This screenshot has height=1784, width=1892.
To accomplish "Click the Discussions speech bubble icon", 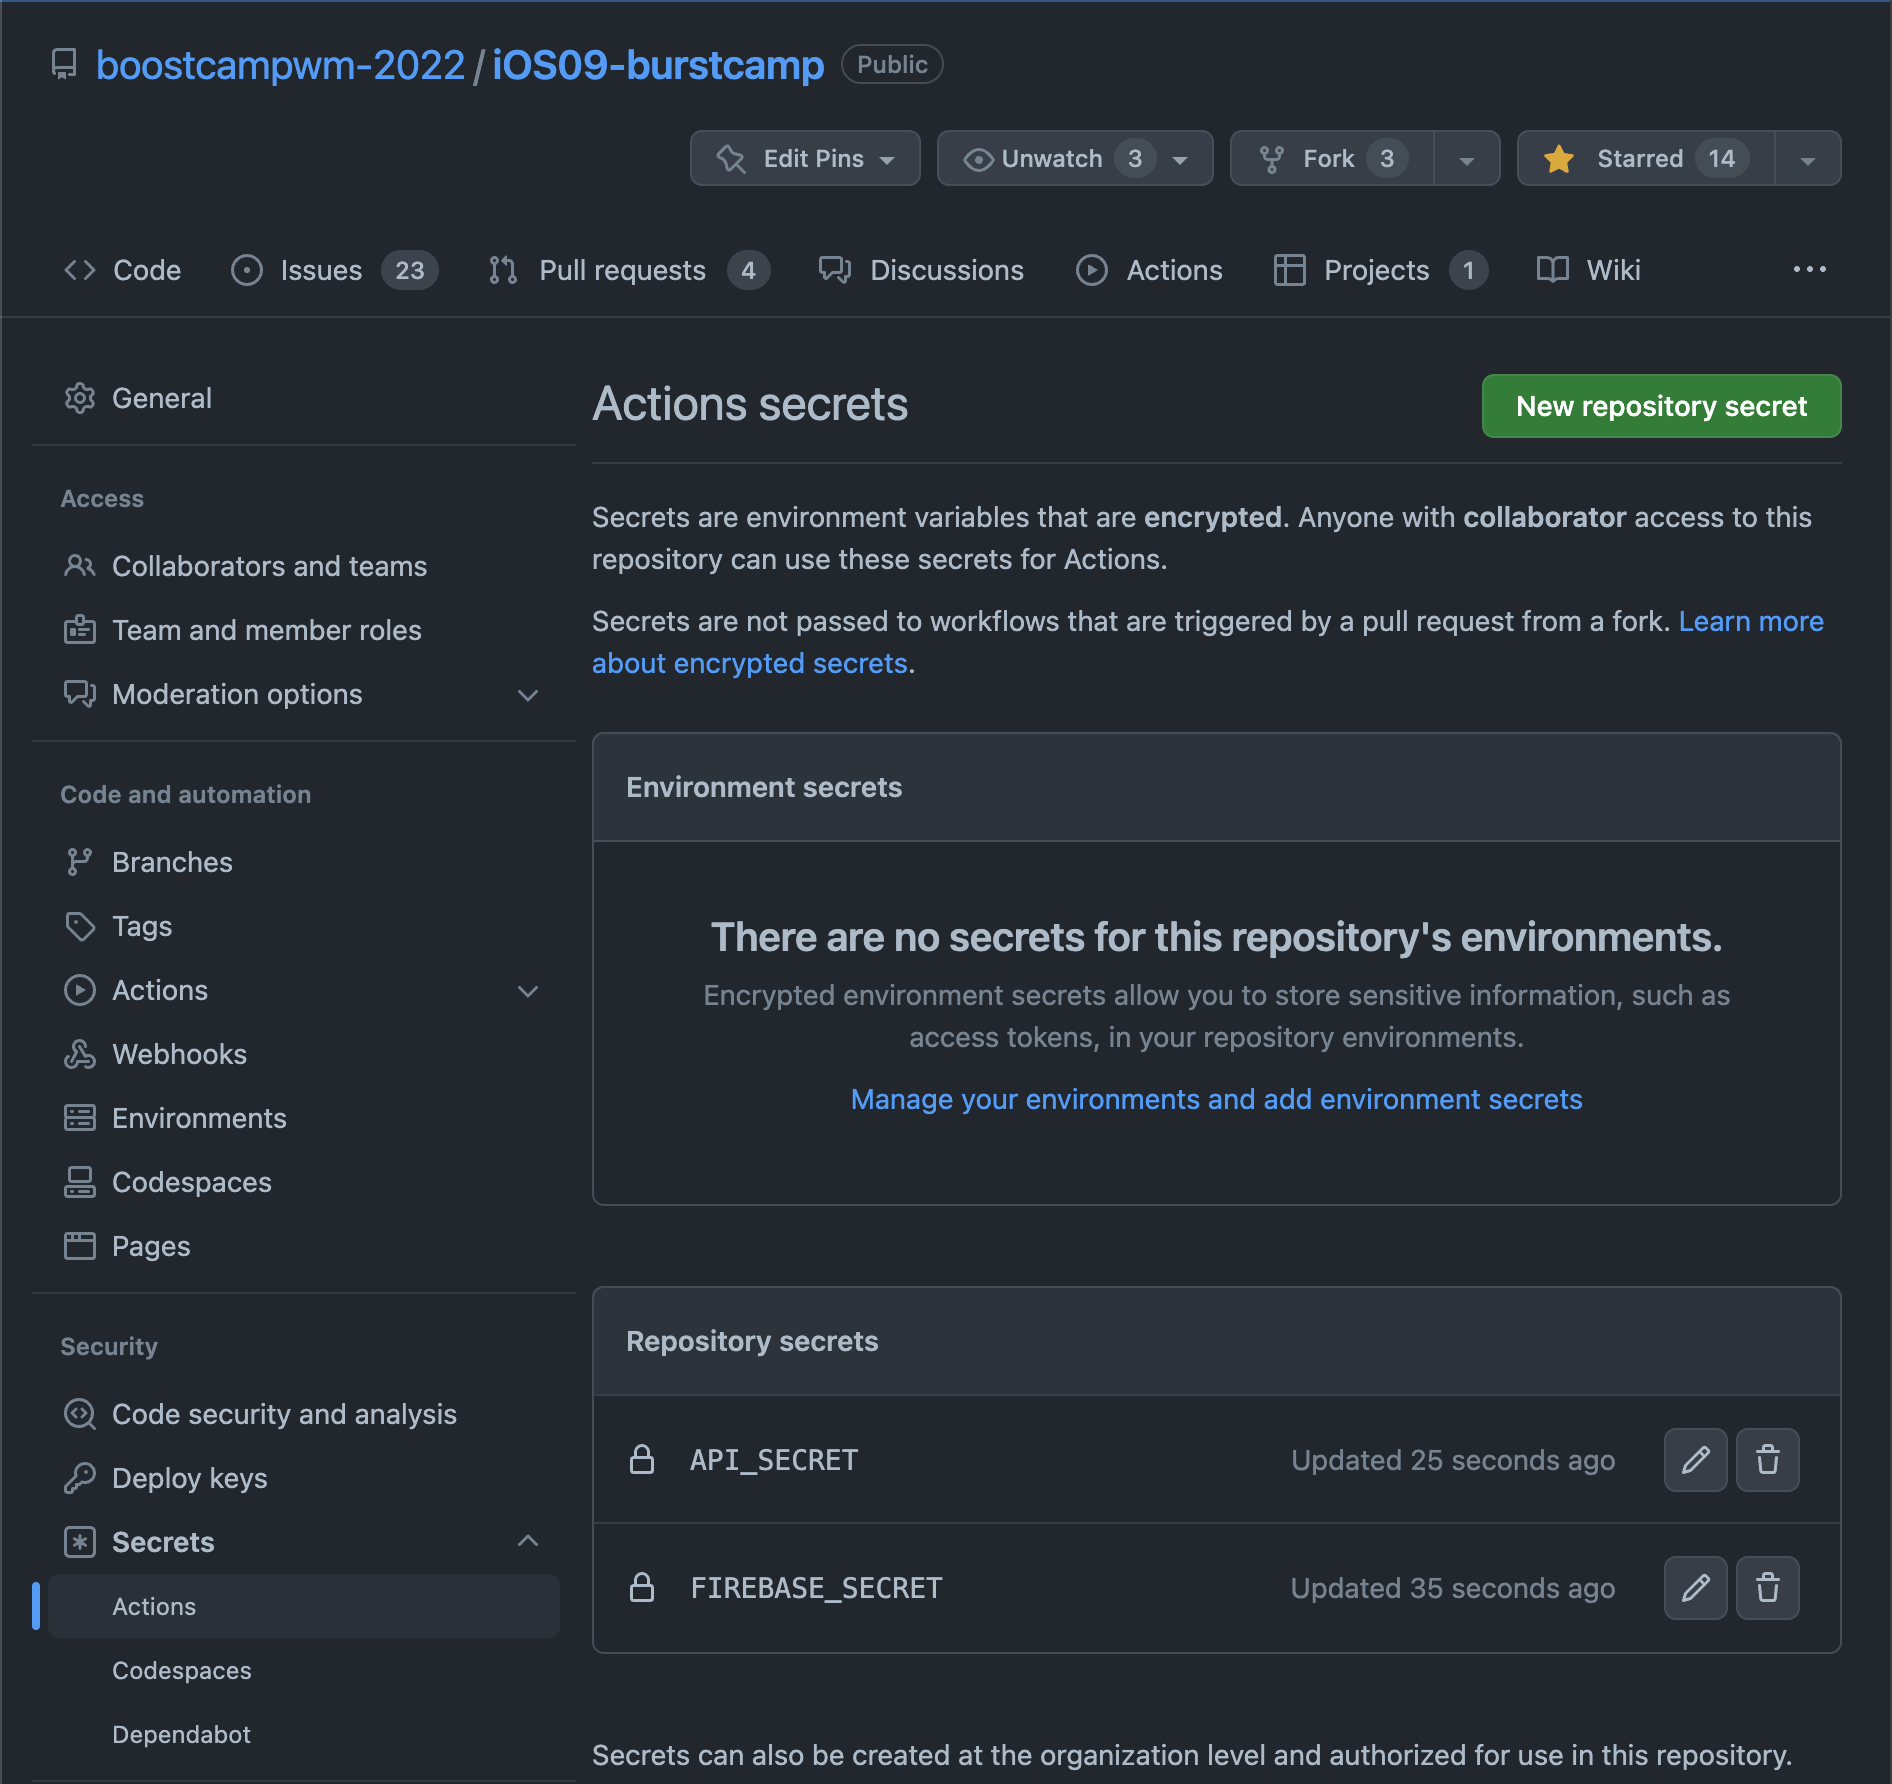I will click(835, 270).
